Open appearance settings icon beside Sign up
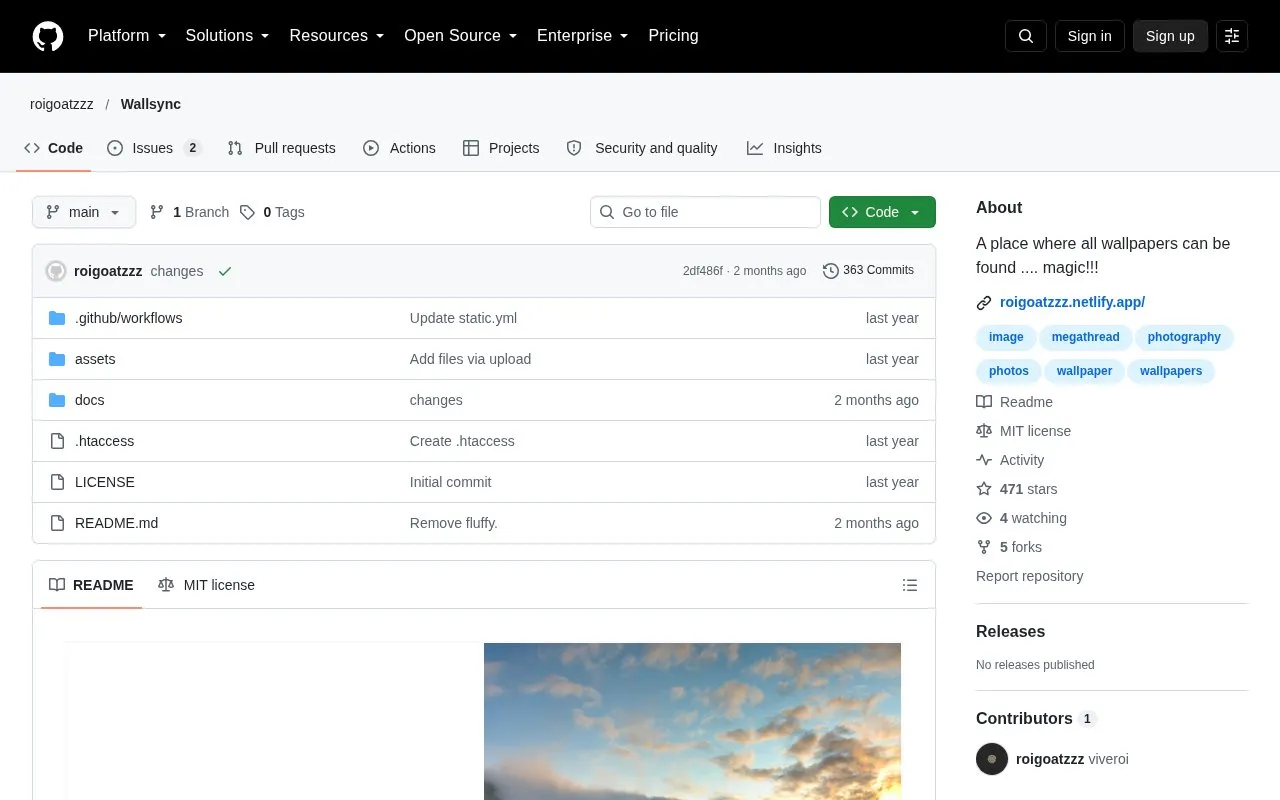This screenshot has width=1280, height=800. click(1232, 36)
